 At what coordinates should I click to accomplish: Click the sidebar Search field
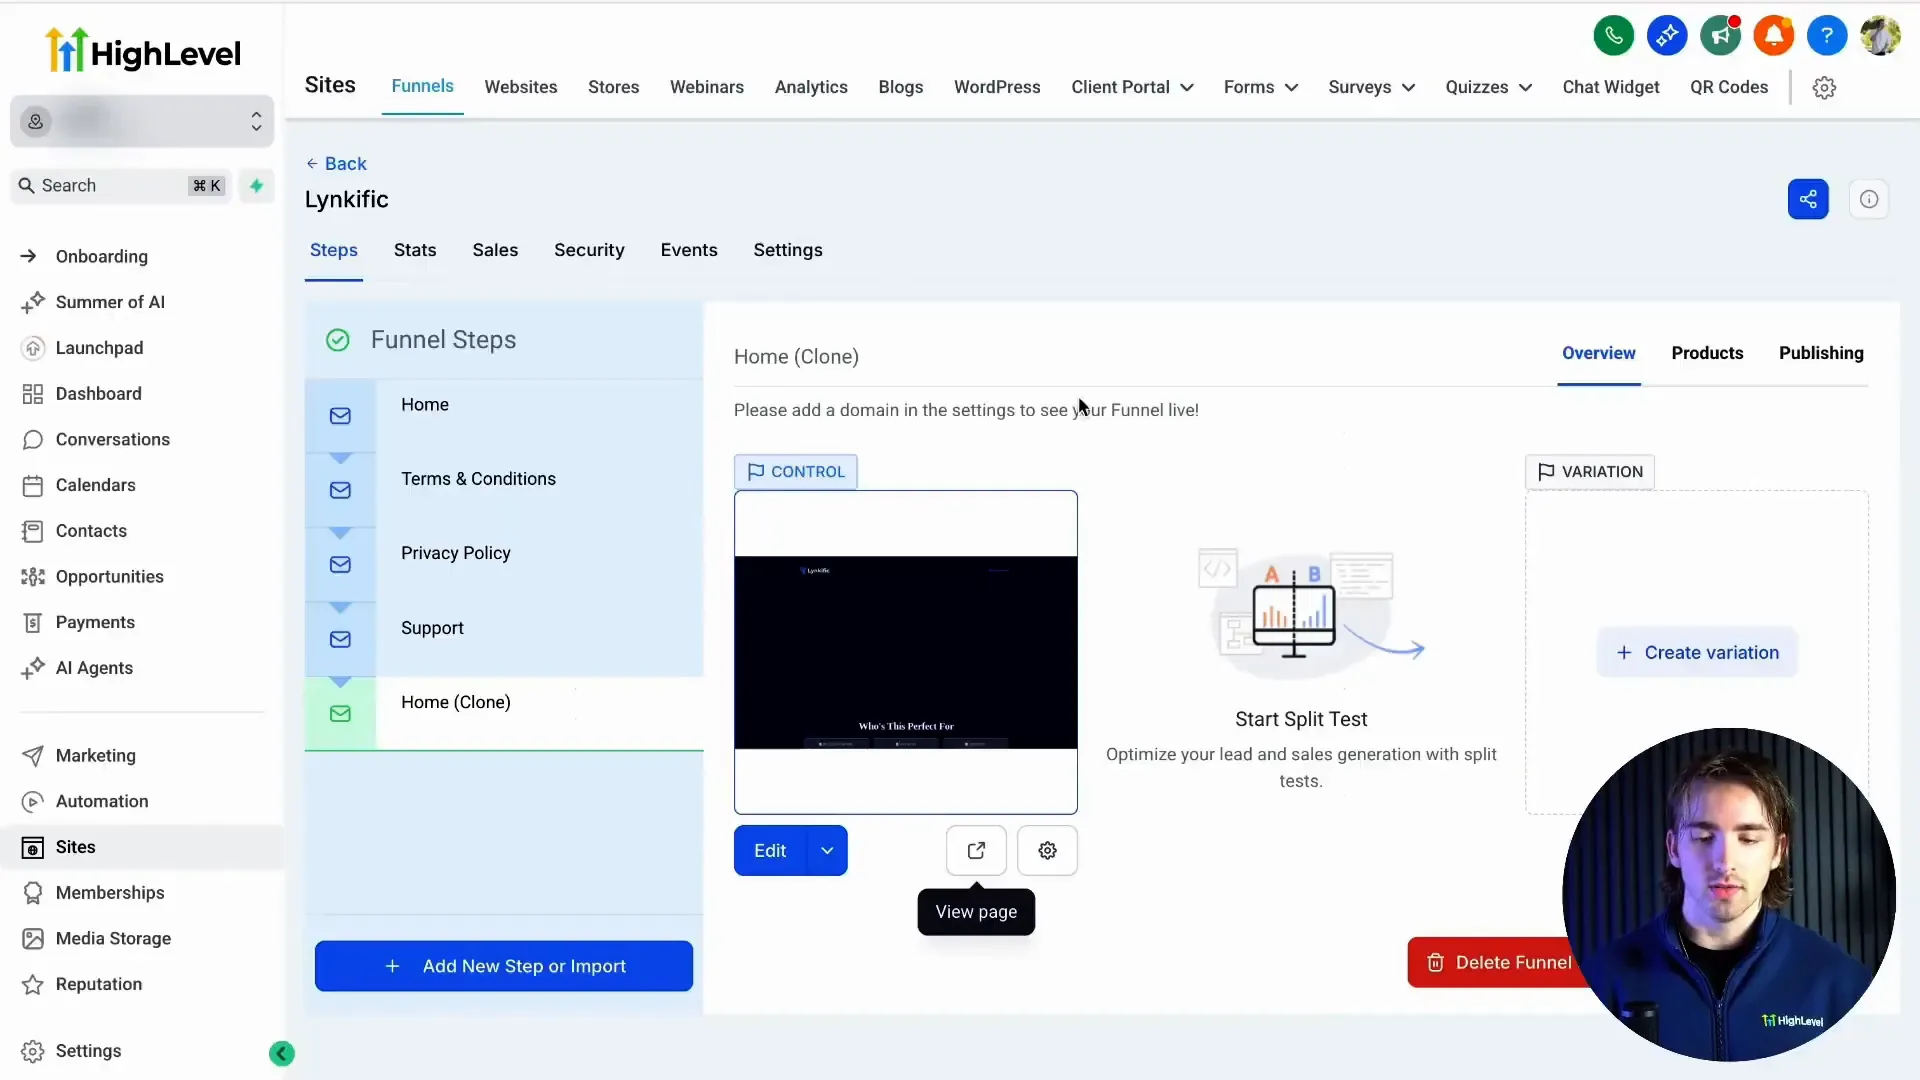point(120,186)
